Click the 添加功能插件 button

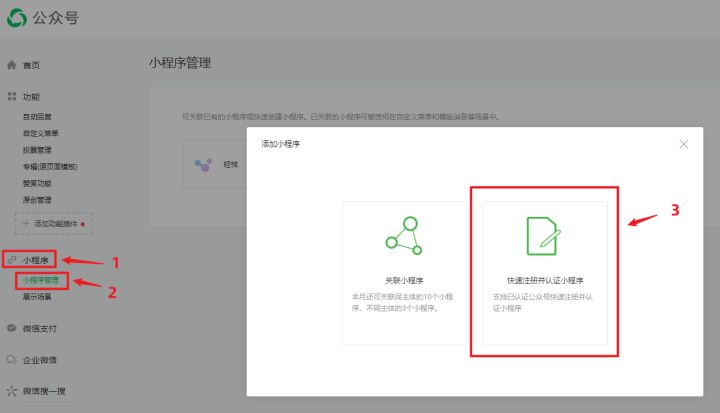point(54,224)
